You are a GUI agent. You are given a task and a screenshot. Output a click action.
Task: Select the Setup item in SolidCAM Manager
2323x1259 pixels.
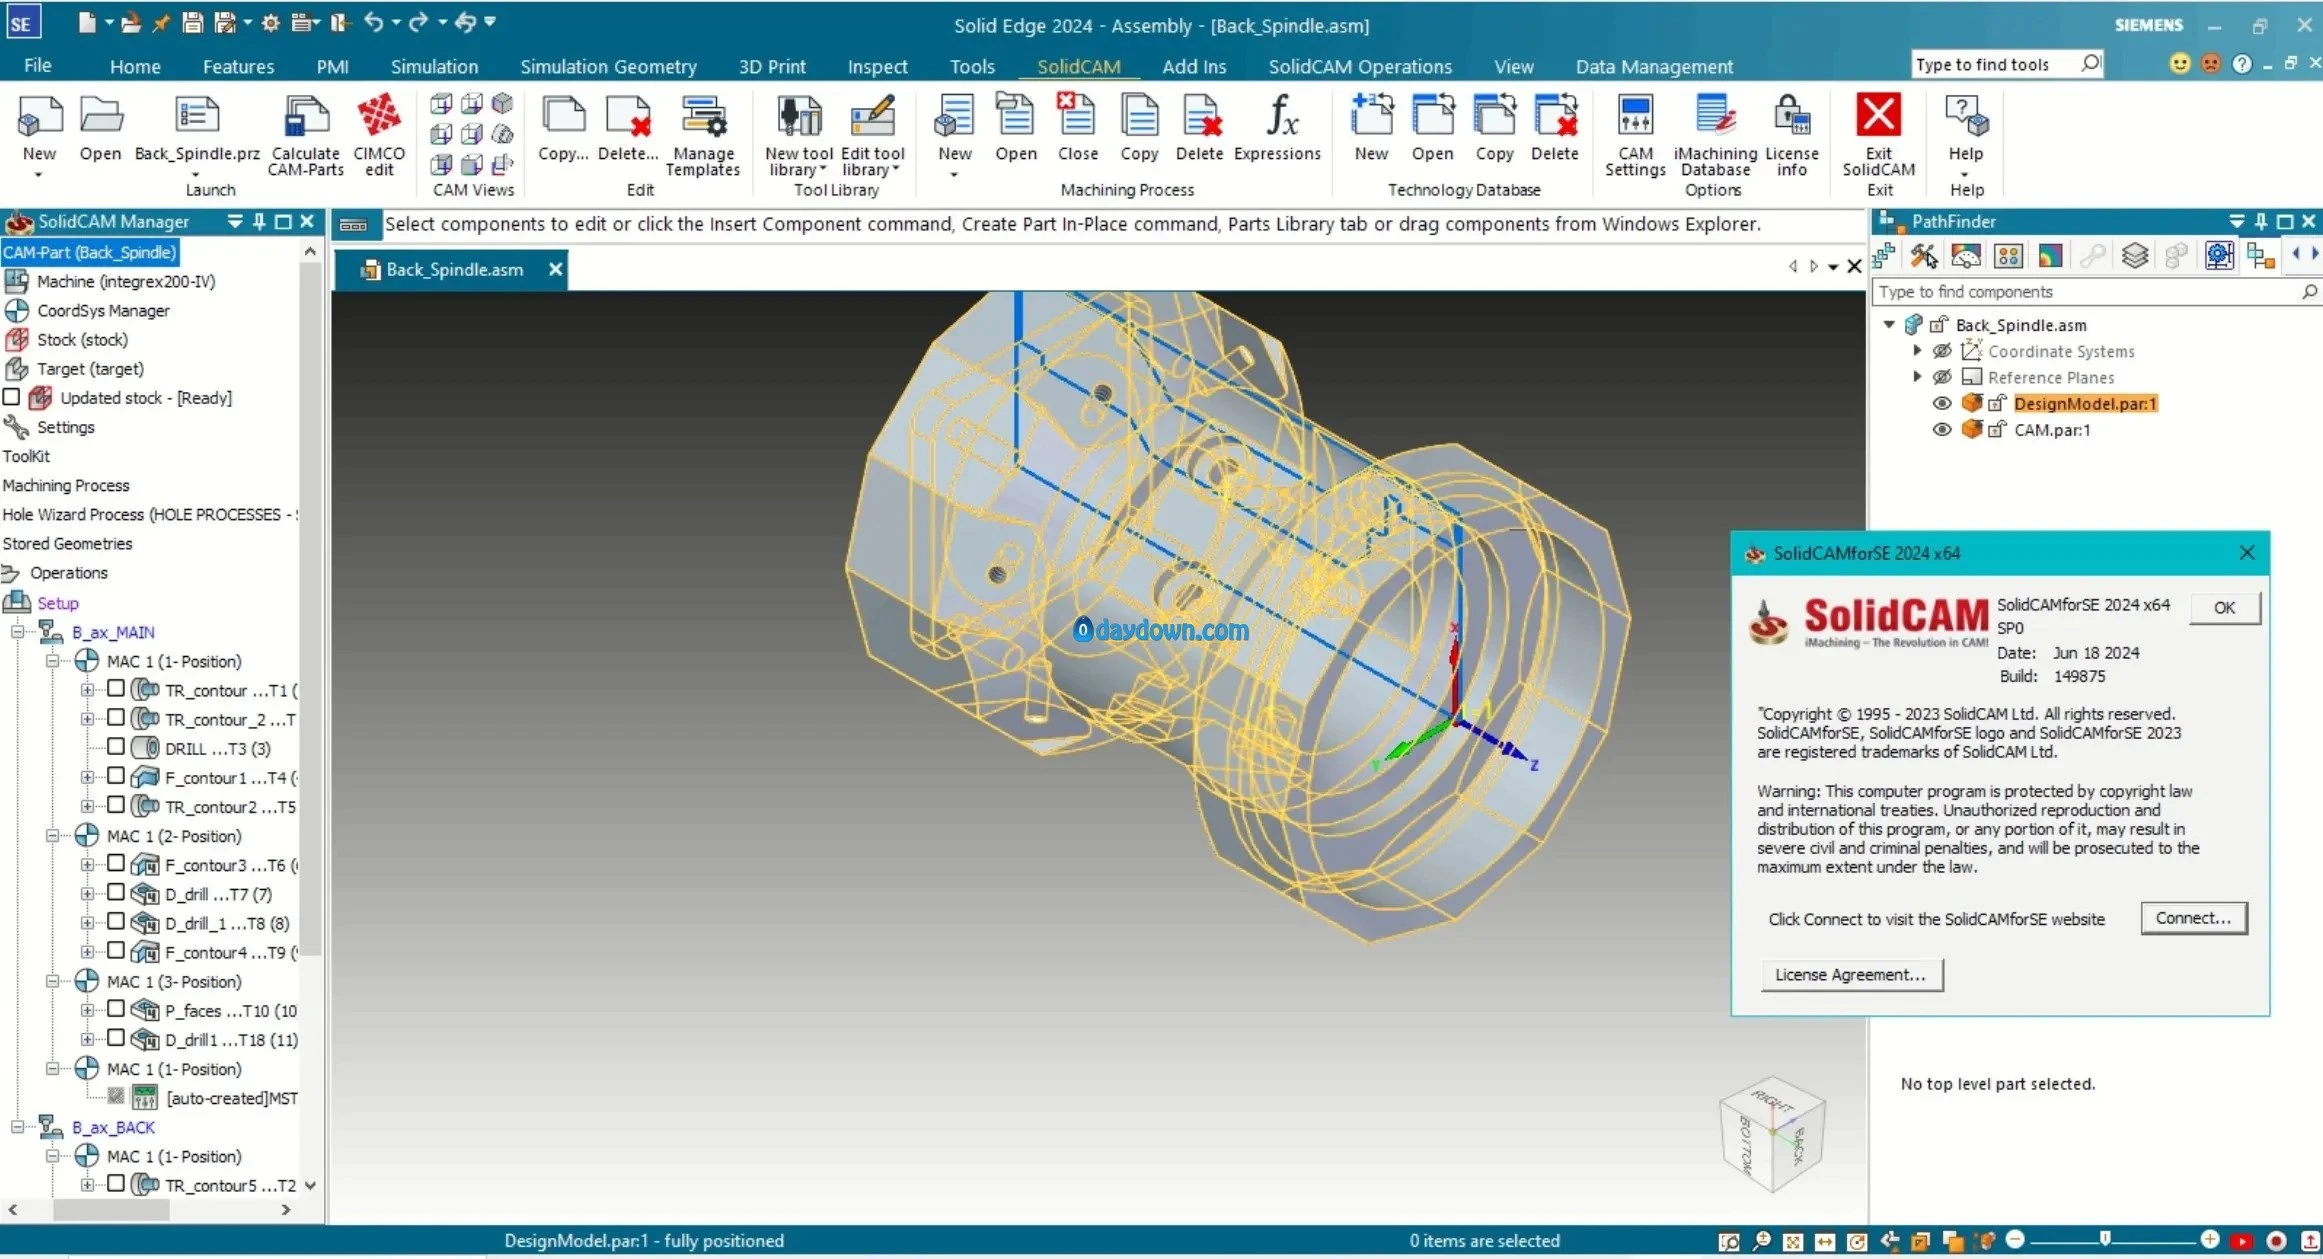click(57, 603)
